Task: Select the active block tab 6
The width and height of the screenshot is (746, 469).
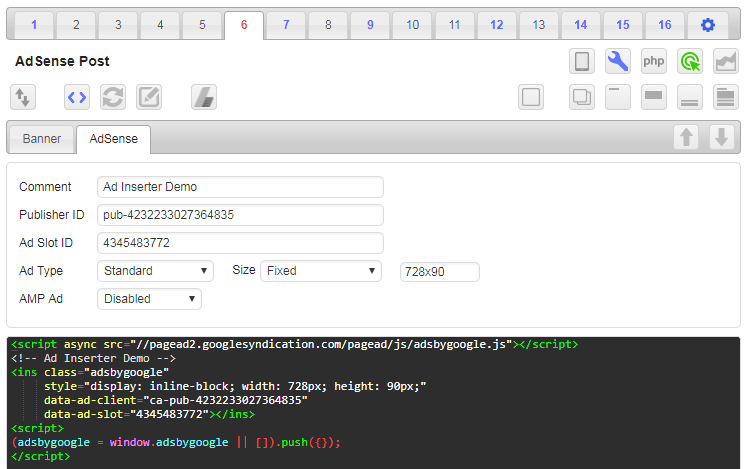Action: (x=244, y=25)
